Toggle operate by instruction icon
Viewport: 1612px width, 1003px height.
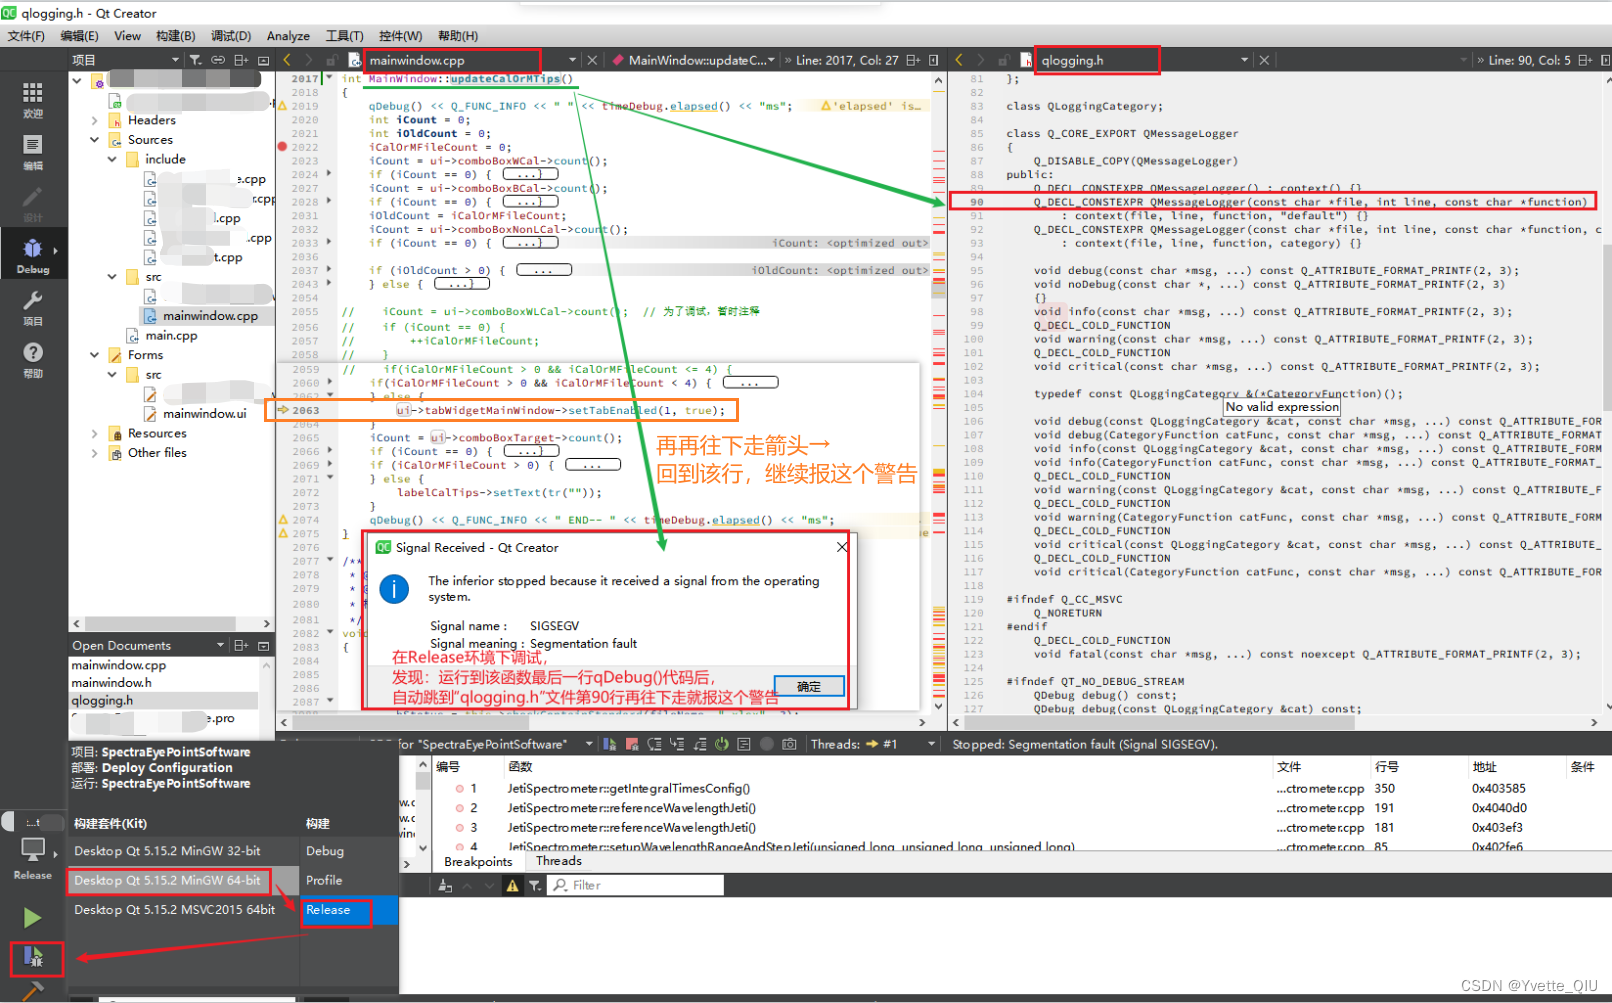point(744,744)
